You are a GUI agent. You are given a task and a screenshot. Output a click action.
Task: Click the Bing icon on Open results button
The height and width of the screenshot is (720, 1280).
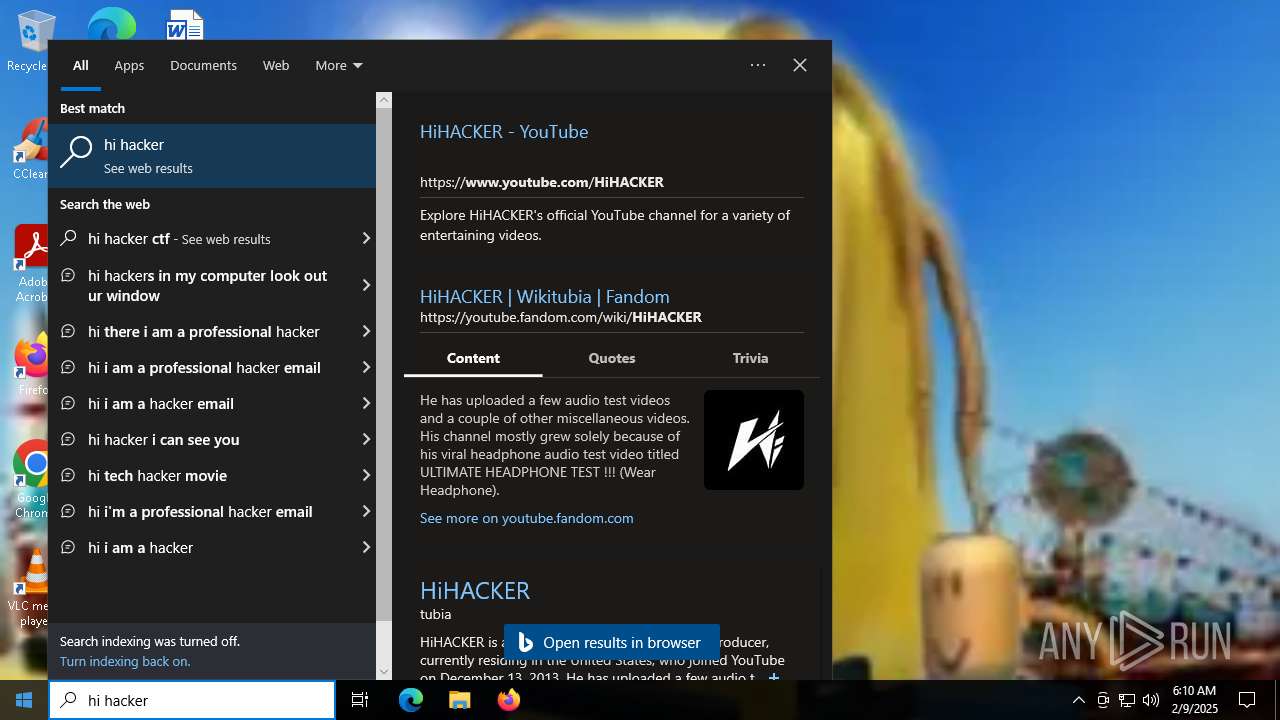coord(526,643)
